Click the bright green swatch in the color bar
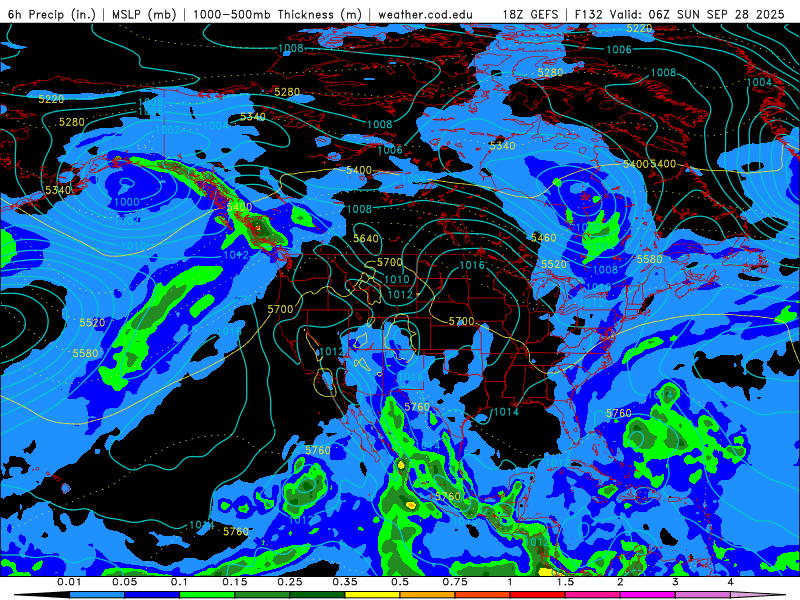 (x=207, y=595)
